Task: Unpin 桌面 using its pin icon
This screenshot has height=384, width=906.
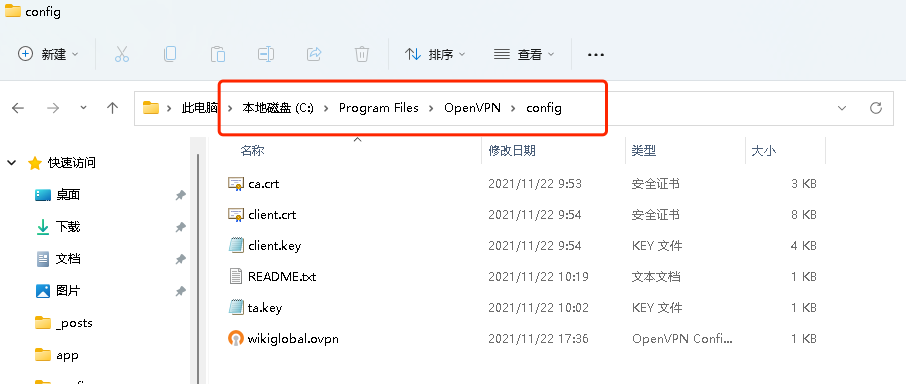Action: tap(180, 196)
